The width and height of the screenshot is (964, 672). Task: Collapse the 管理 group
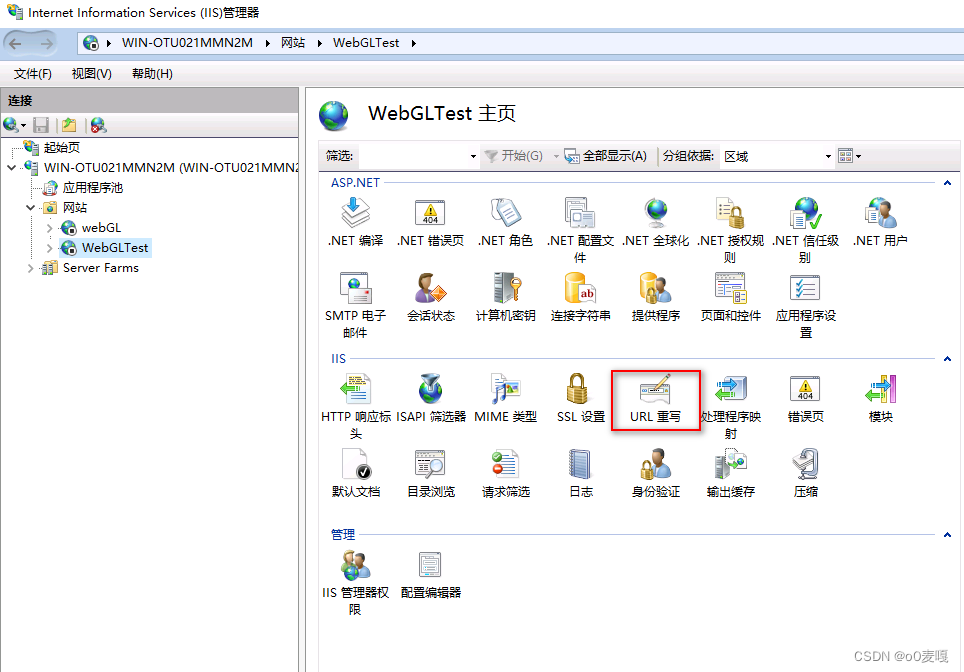[x=947, y=534]
